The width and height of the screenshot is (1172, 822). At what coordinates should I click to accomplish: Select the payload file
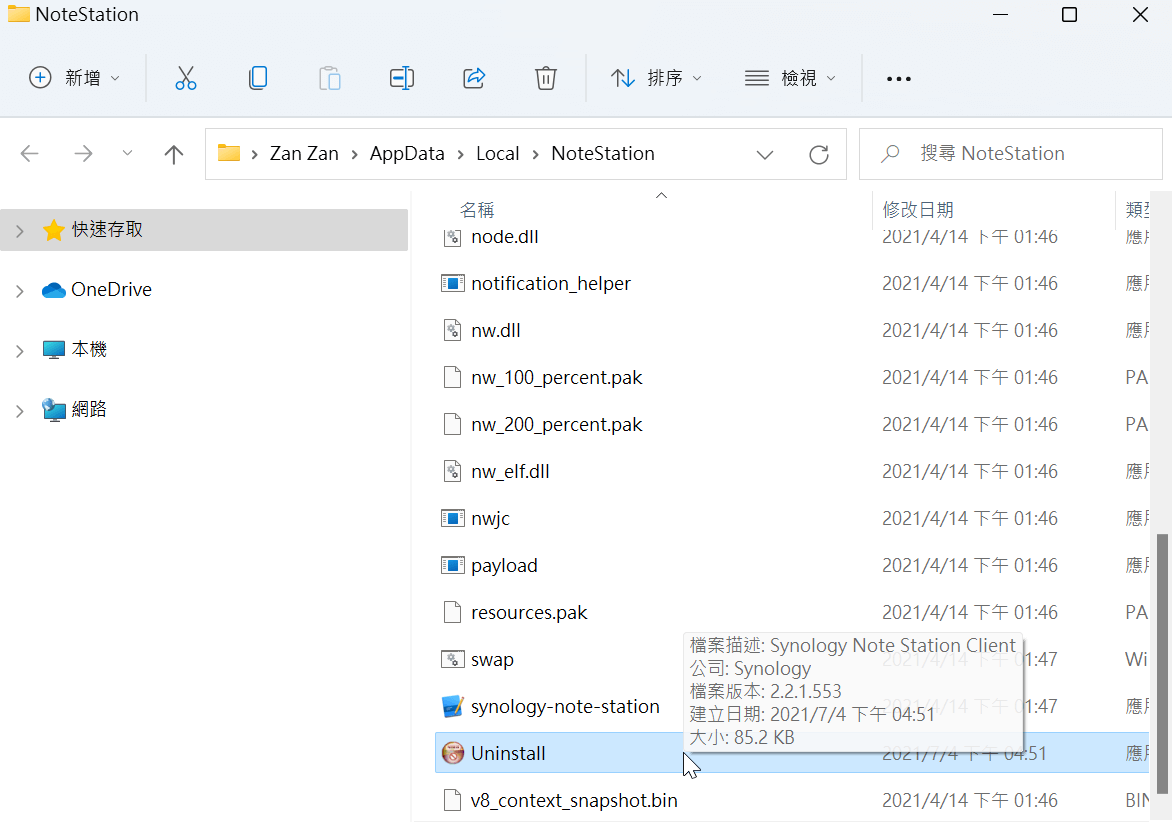click(505, 566)
